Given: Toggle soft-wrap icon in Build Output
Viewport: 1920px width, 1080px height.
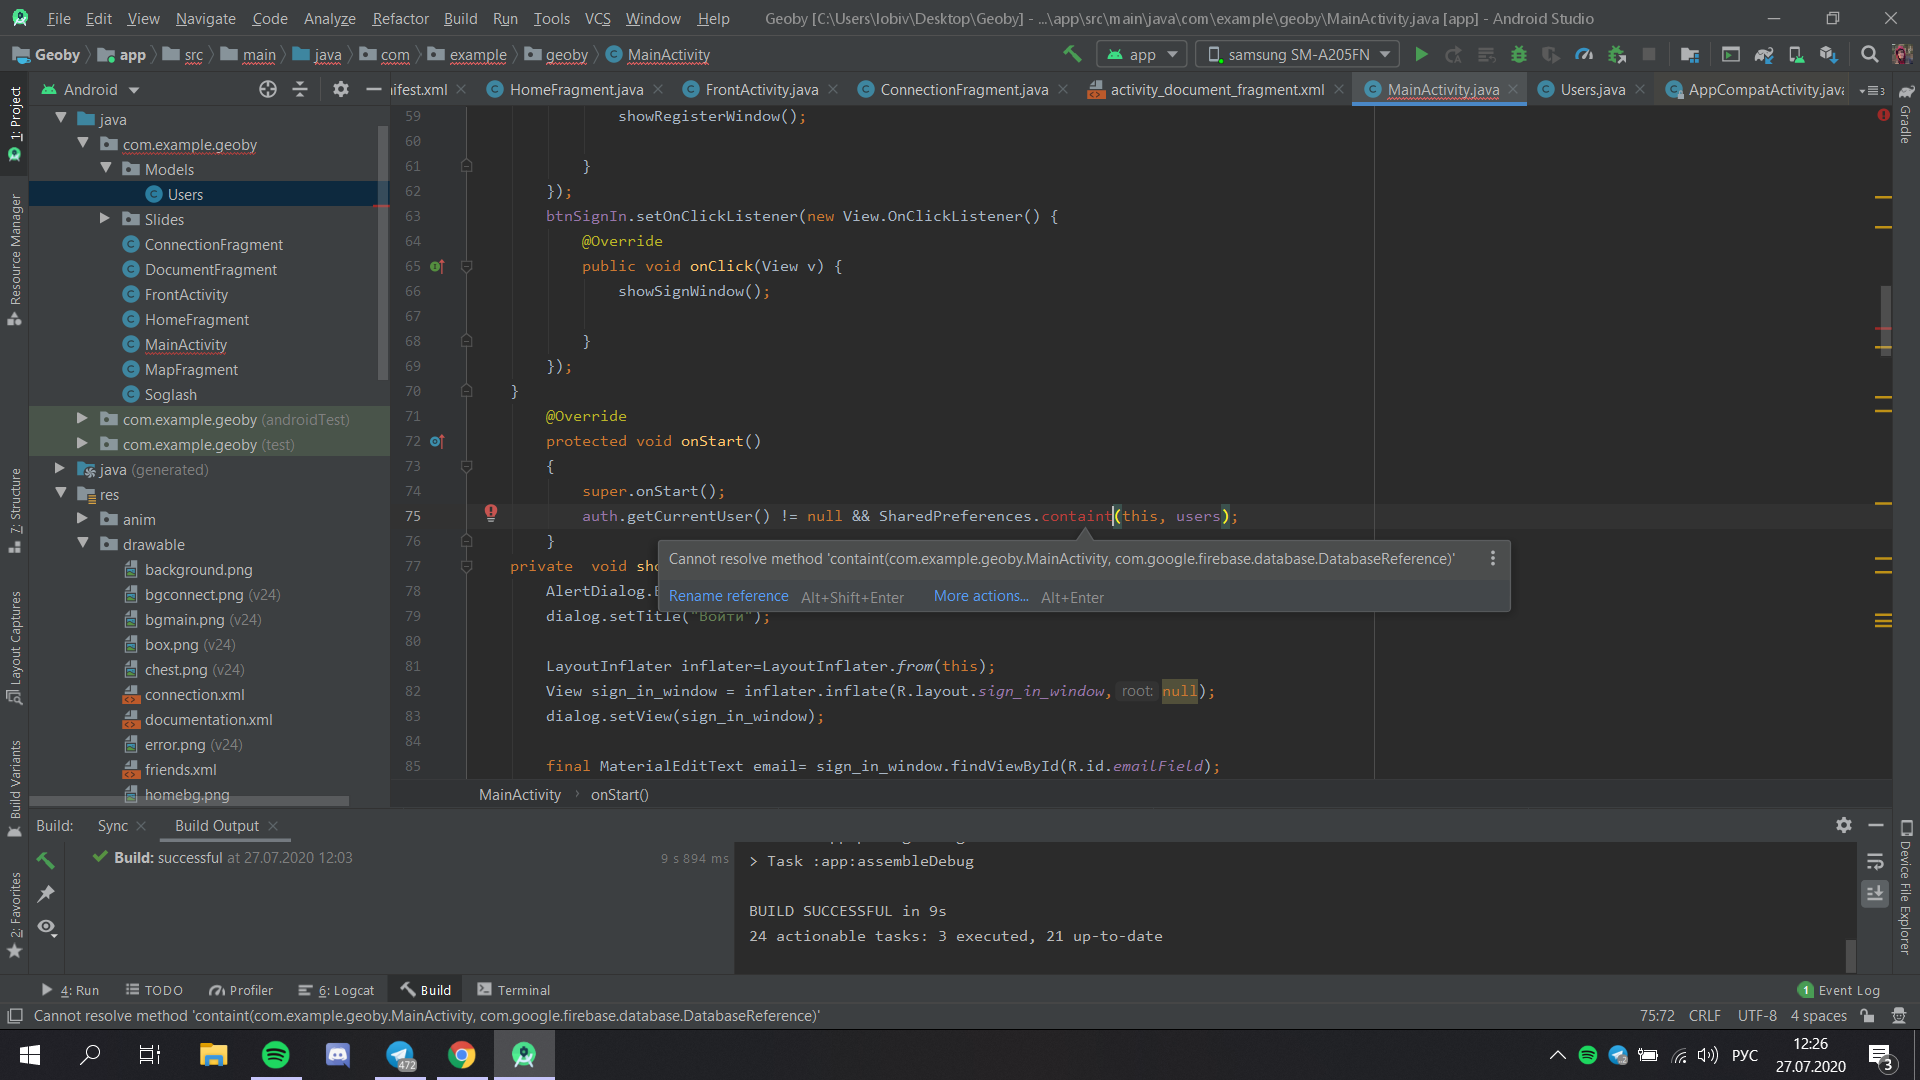Looking at the screenshot, I should [1875, 861].
